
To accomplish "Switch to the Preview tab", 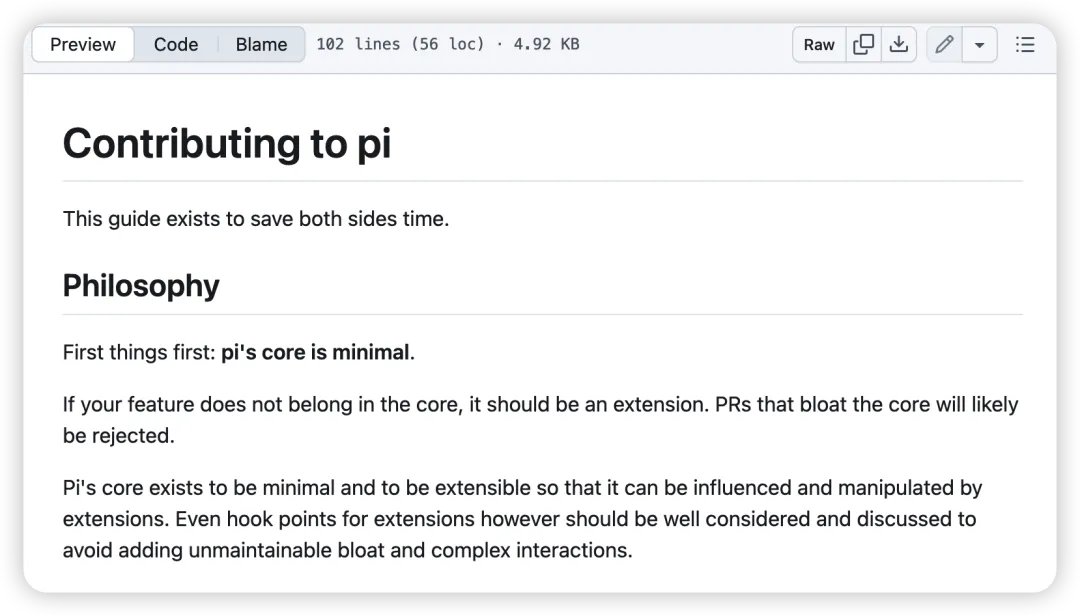I will coord(83,45).
